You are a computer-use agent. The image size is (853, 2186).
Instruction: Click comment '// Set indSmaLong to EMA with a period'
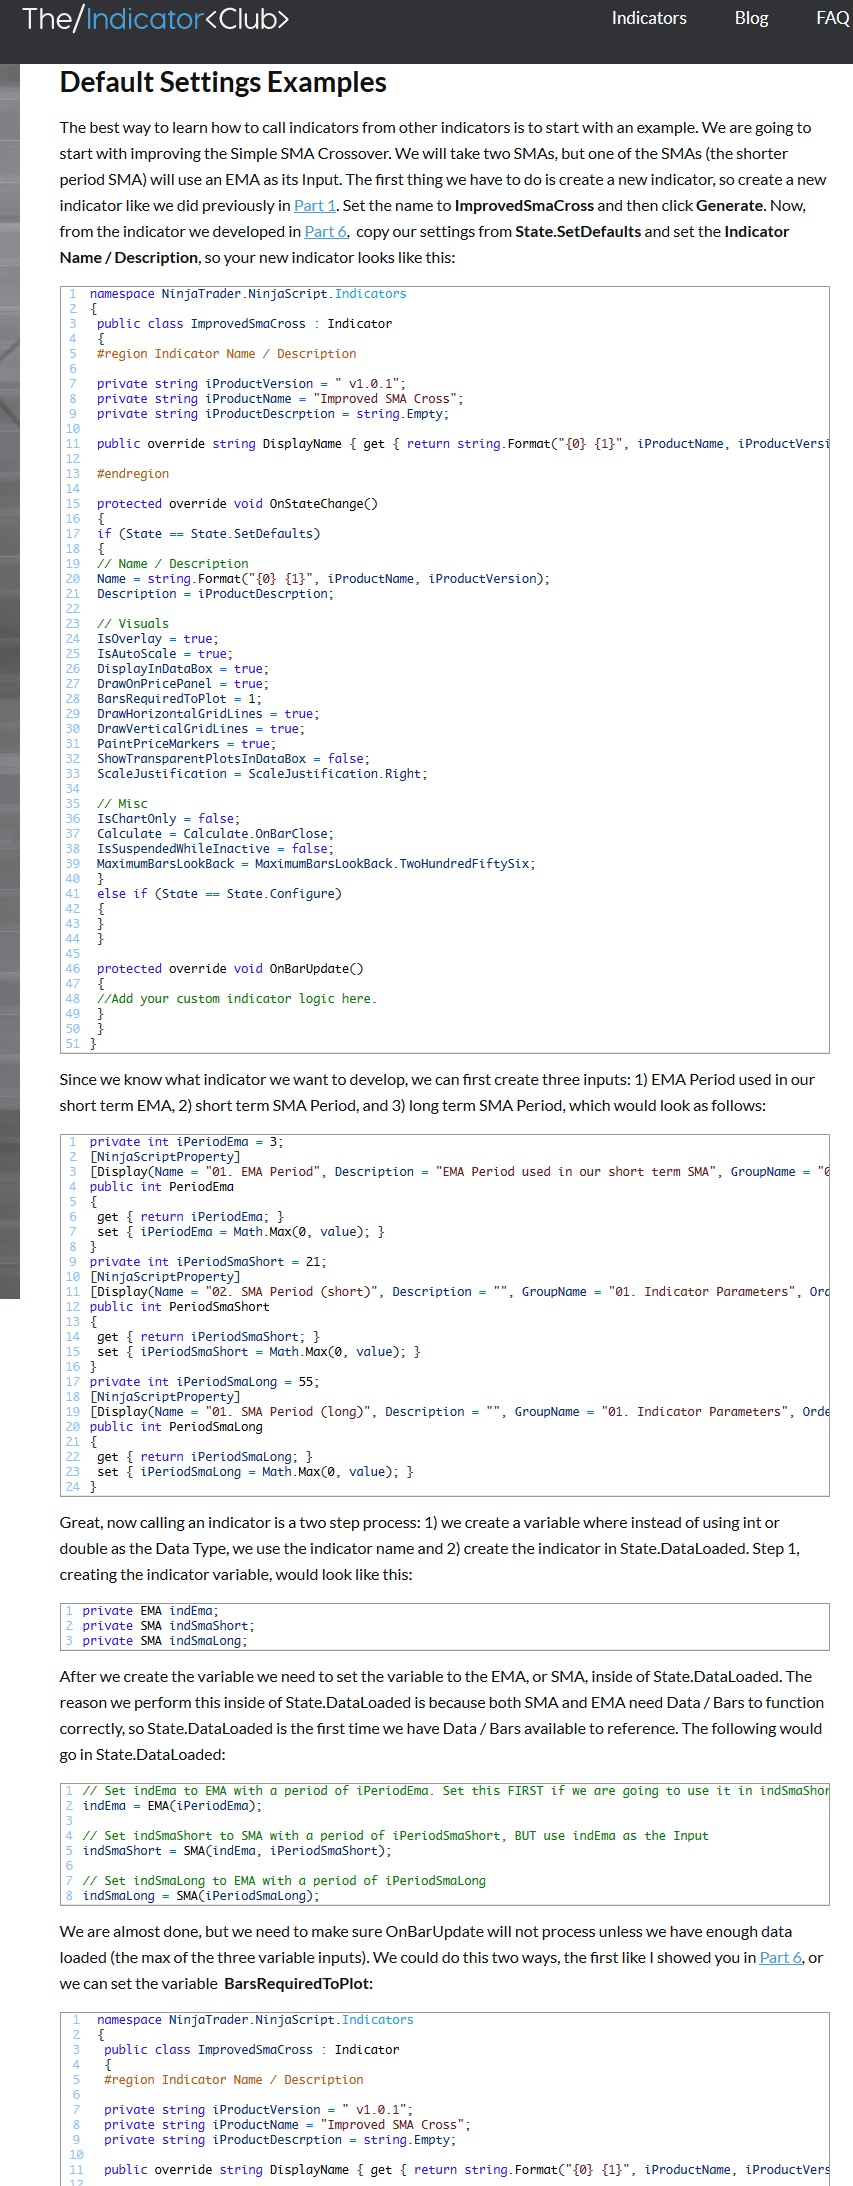284,1881
